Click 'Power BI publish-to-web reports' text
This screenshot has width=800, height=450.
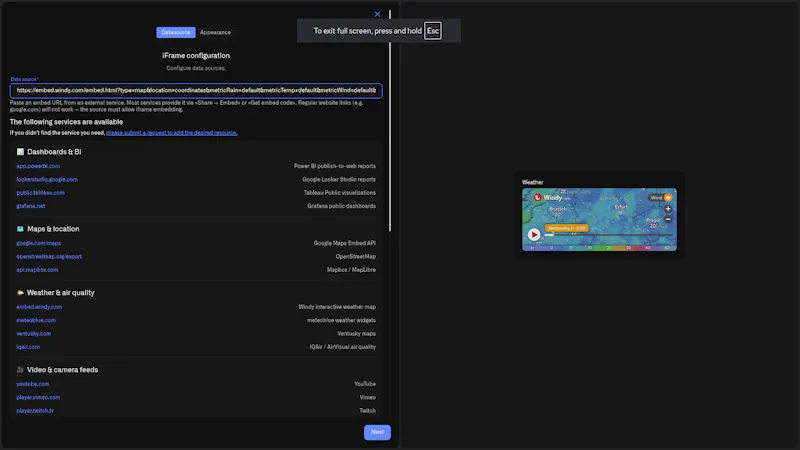(x=335, y=166)
